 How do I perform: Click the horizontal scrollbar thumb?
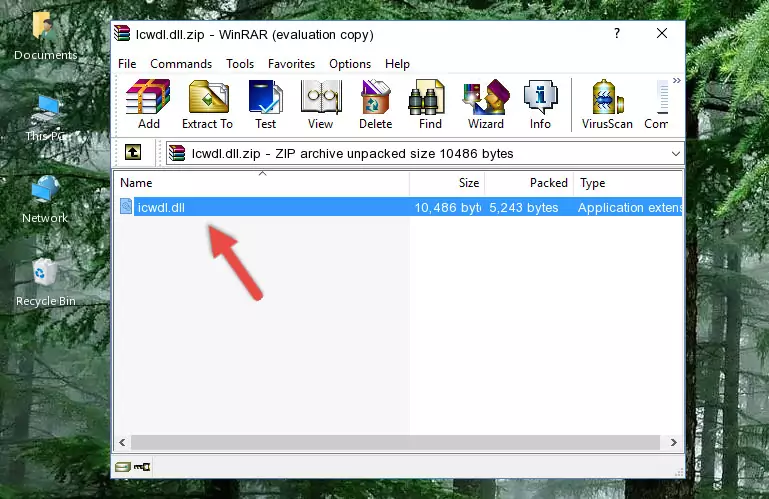(x=395, y=443)
